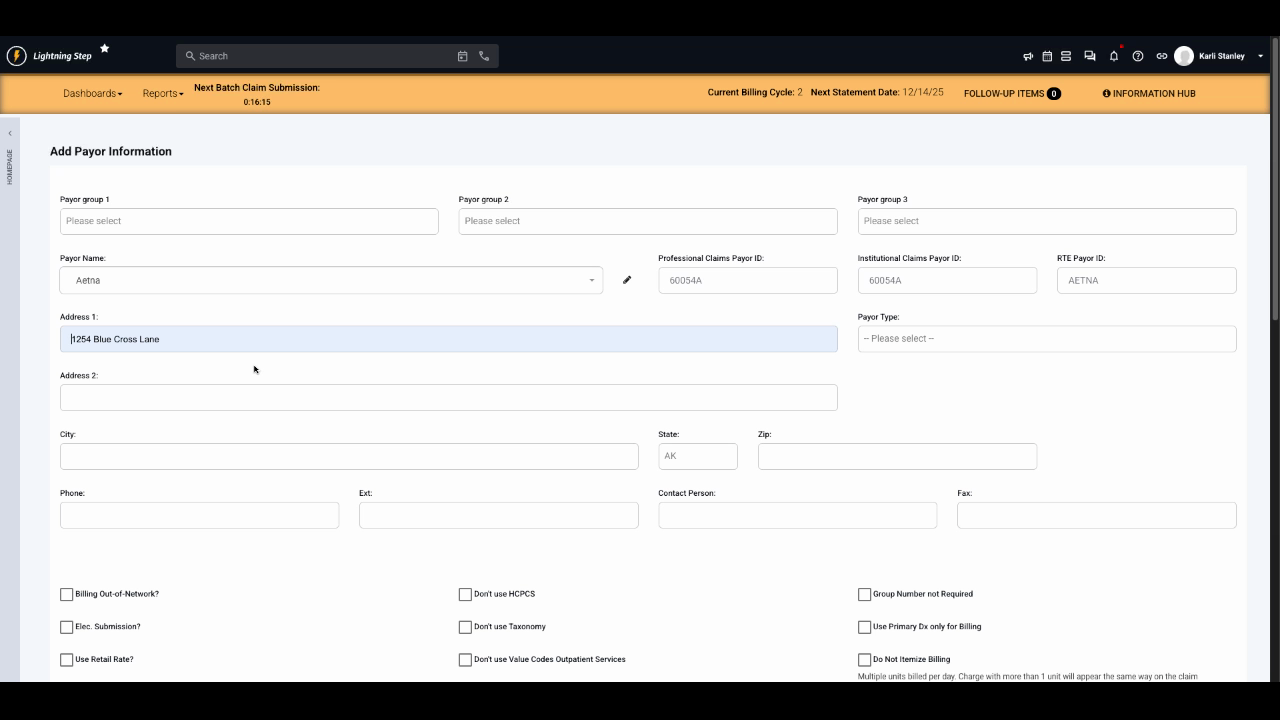The height and width of the screenshot is (720, 1280).
Task: Open the Karli Stanley profile menu
Action: tap(1215, 56)
